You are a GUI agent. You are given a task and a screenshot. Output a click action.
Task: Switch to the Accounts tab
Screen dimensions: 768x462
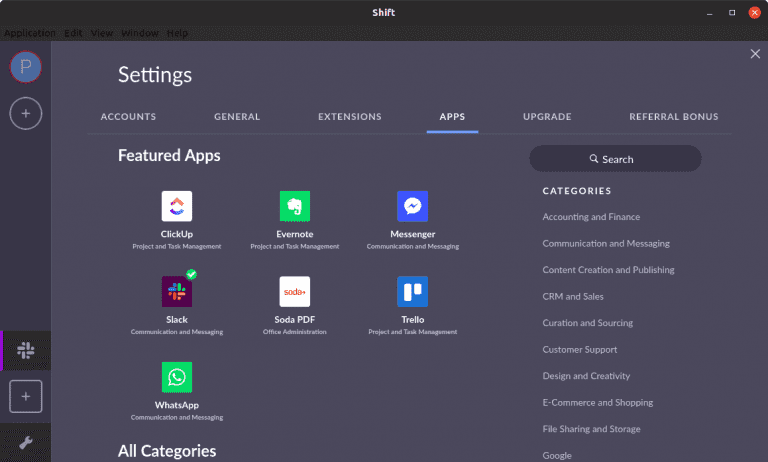coord(128,117)
